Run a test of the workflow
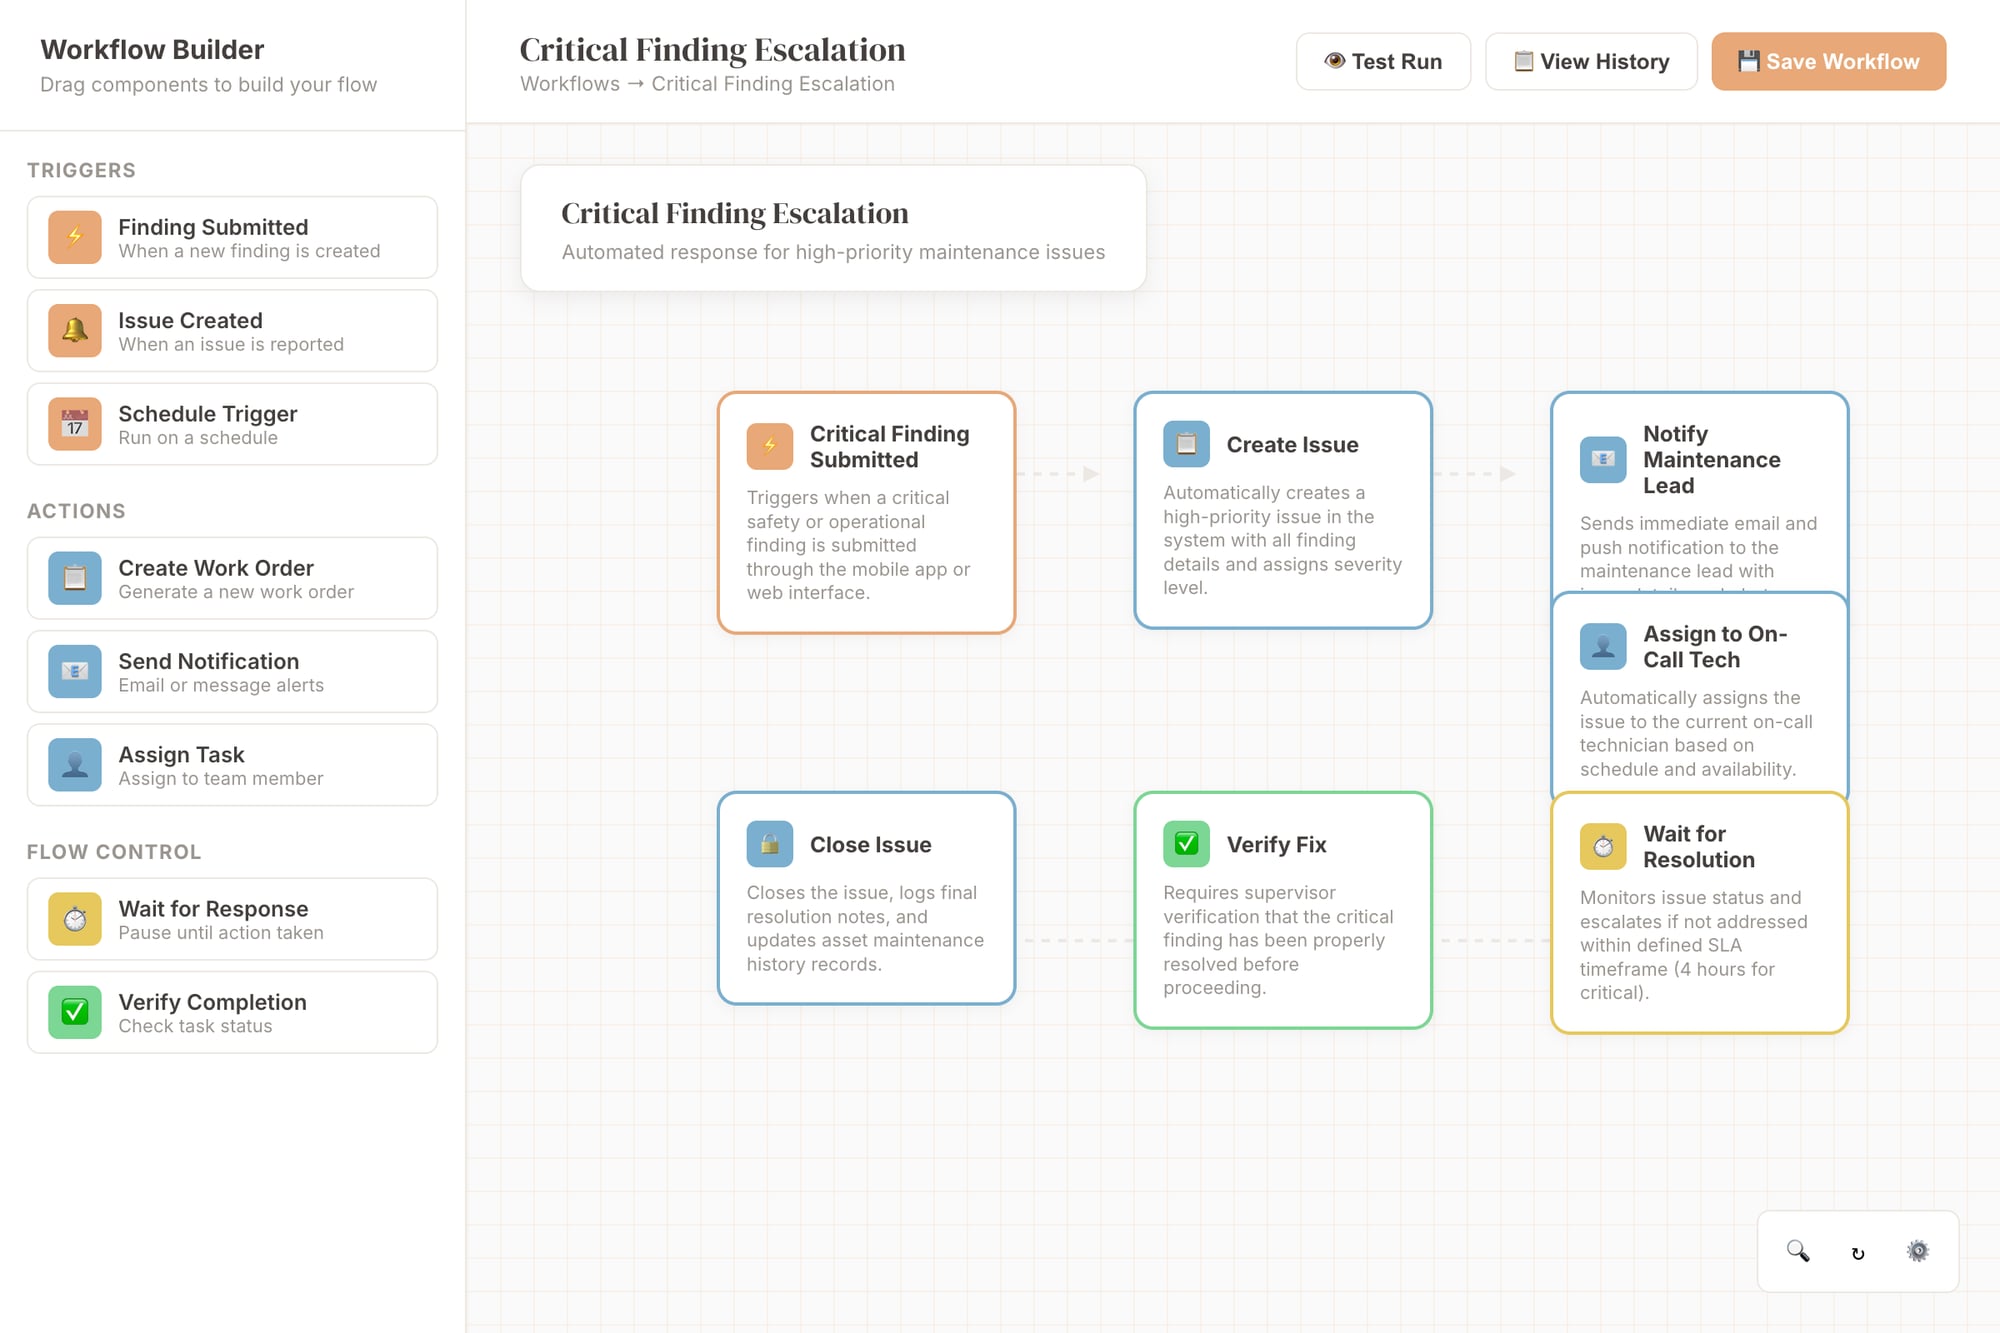The image size is (2000, 1333). (1383, 61)
